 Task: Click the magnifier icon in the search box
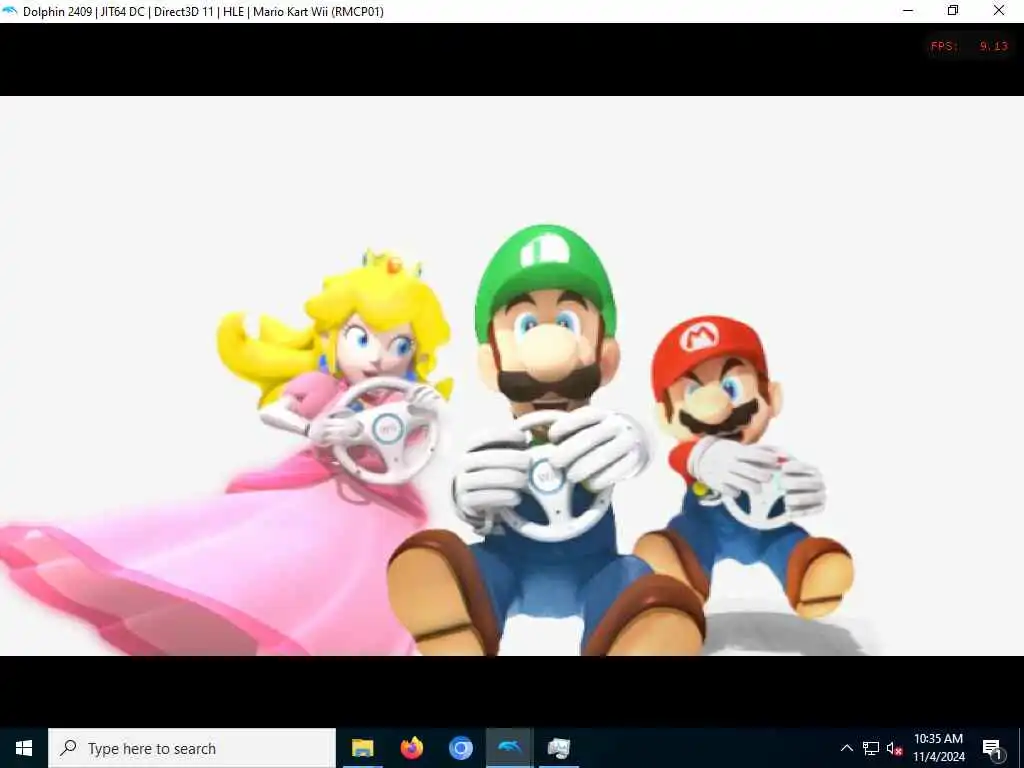point(68,748)
